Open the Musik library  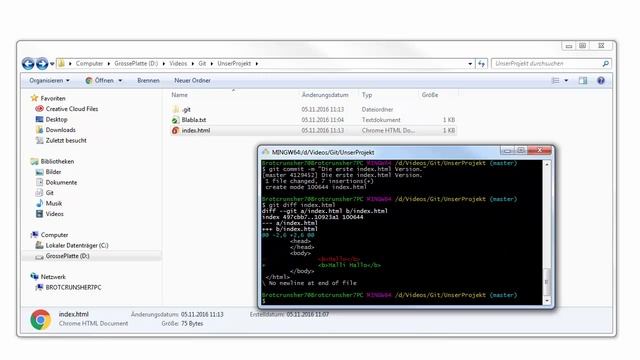54,203
